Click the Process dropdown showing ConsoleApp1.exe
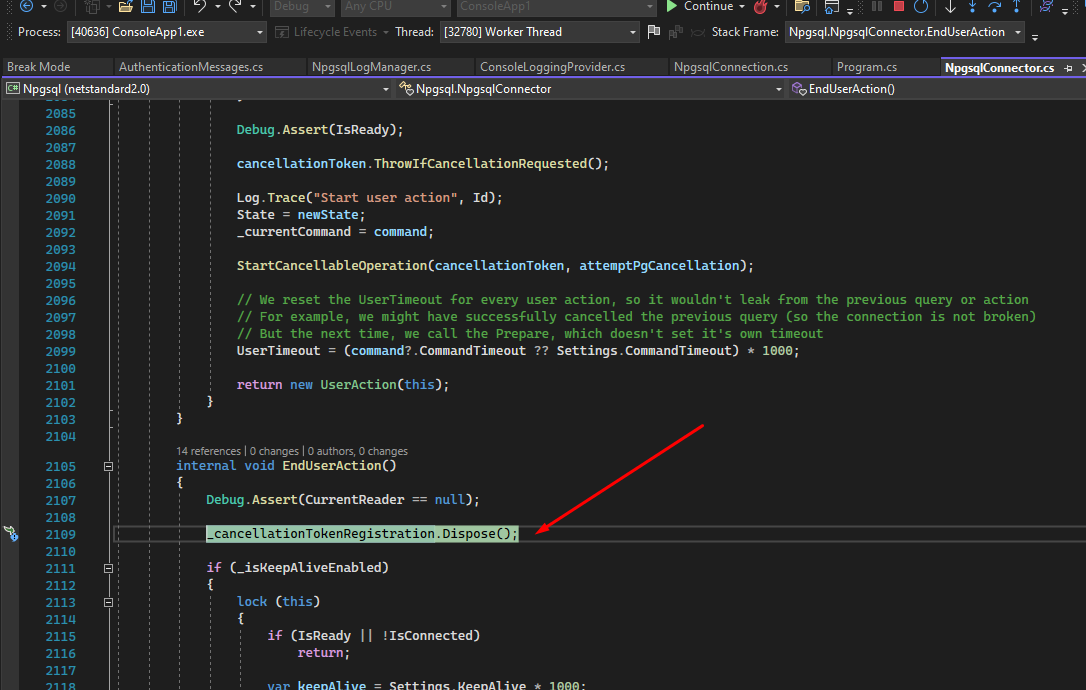1086x690 pixels. pos(166,31)
